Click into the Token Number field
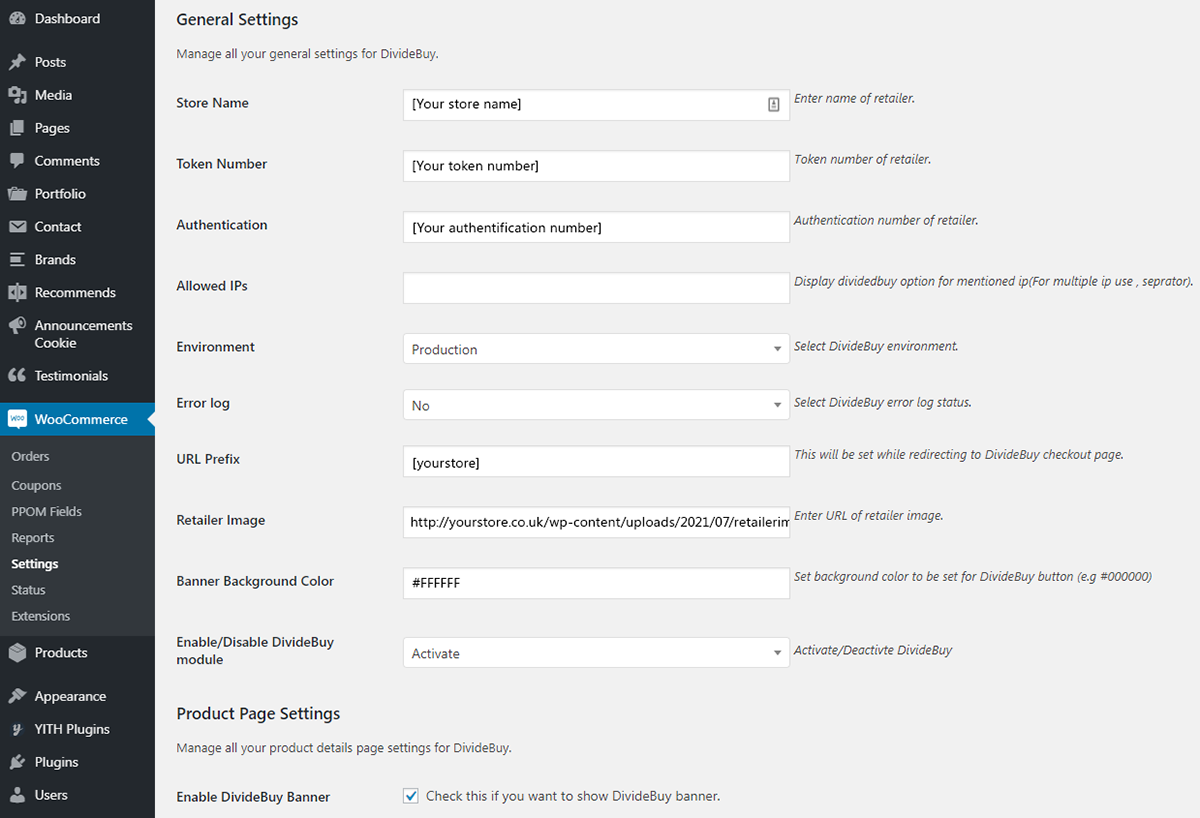This screenshot has width=1200, height=818. pos(596,166)
